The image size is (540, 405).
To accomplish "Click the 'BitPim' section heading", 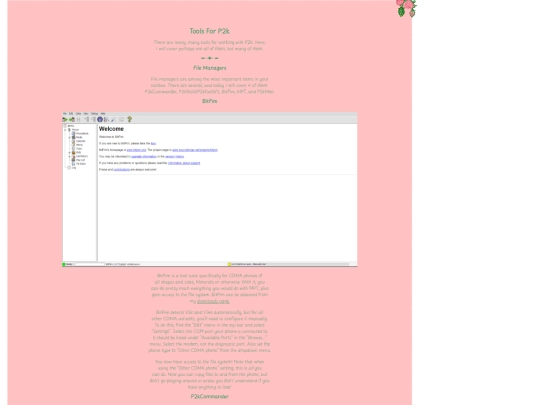I will 209,101.
